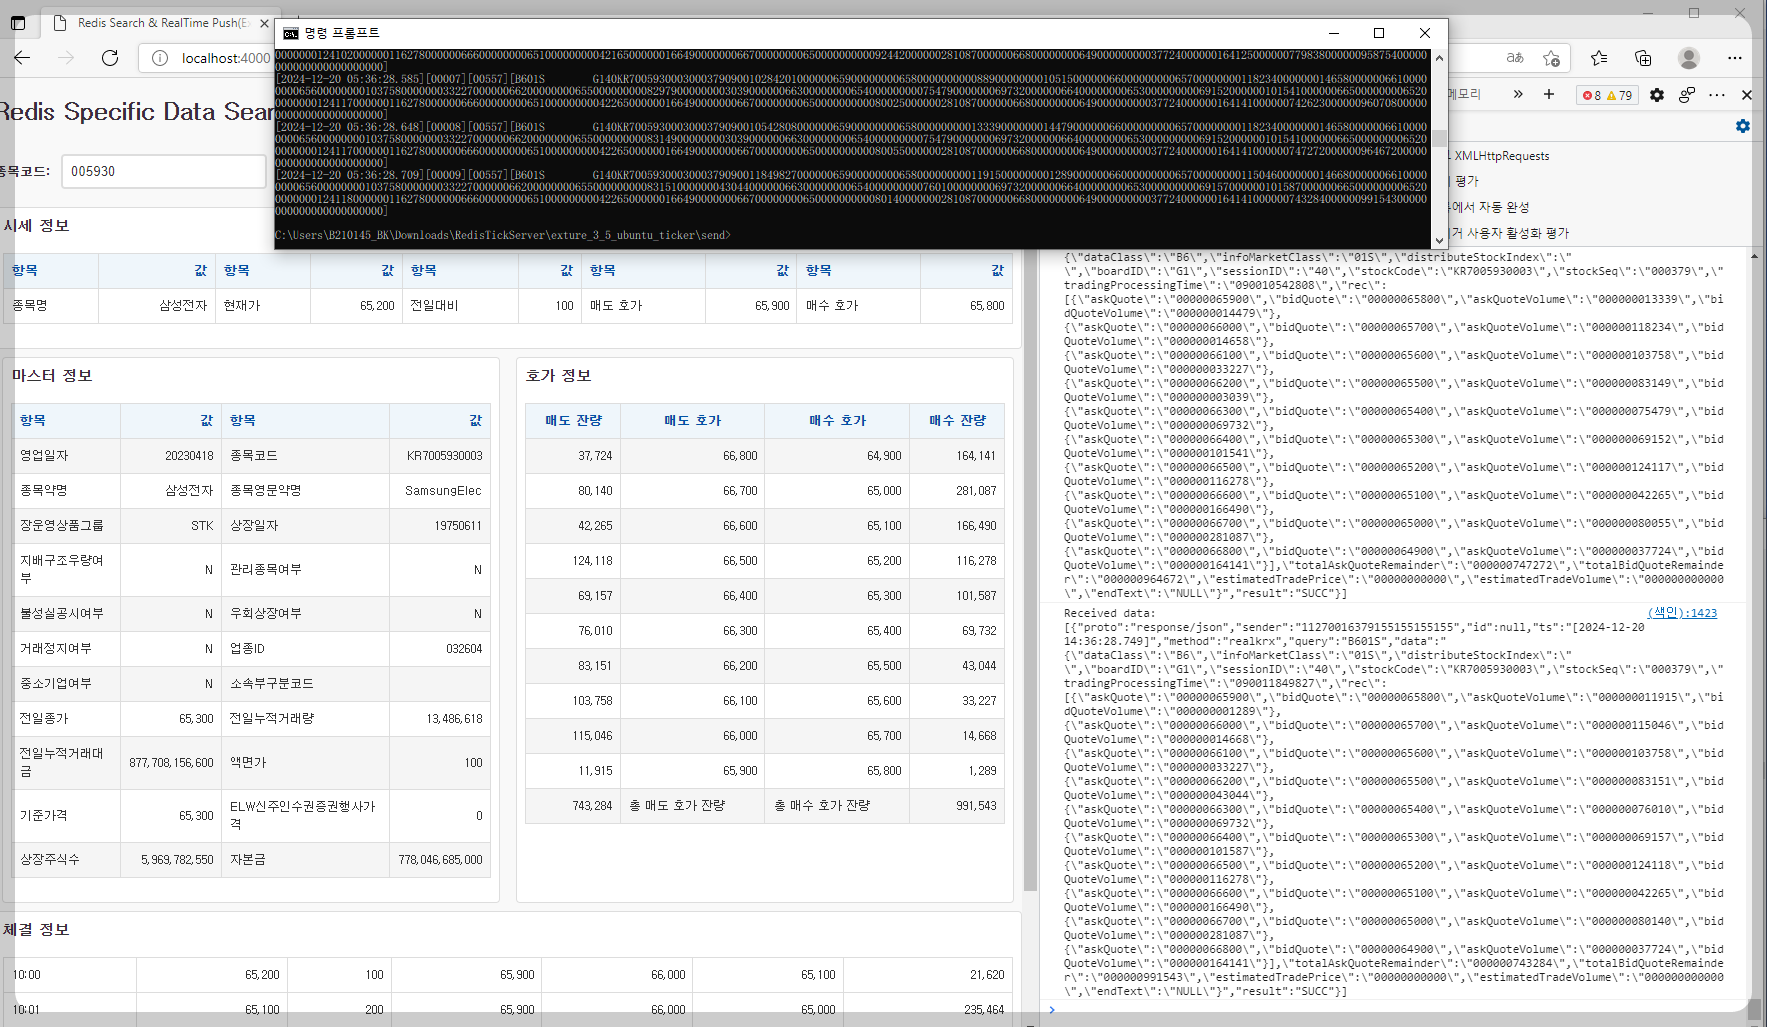Click the bid volume 164,141 cell
Image resolution: width=1767 pixels, height=1027 pixels.
[x=957, y=455]
